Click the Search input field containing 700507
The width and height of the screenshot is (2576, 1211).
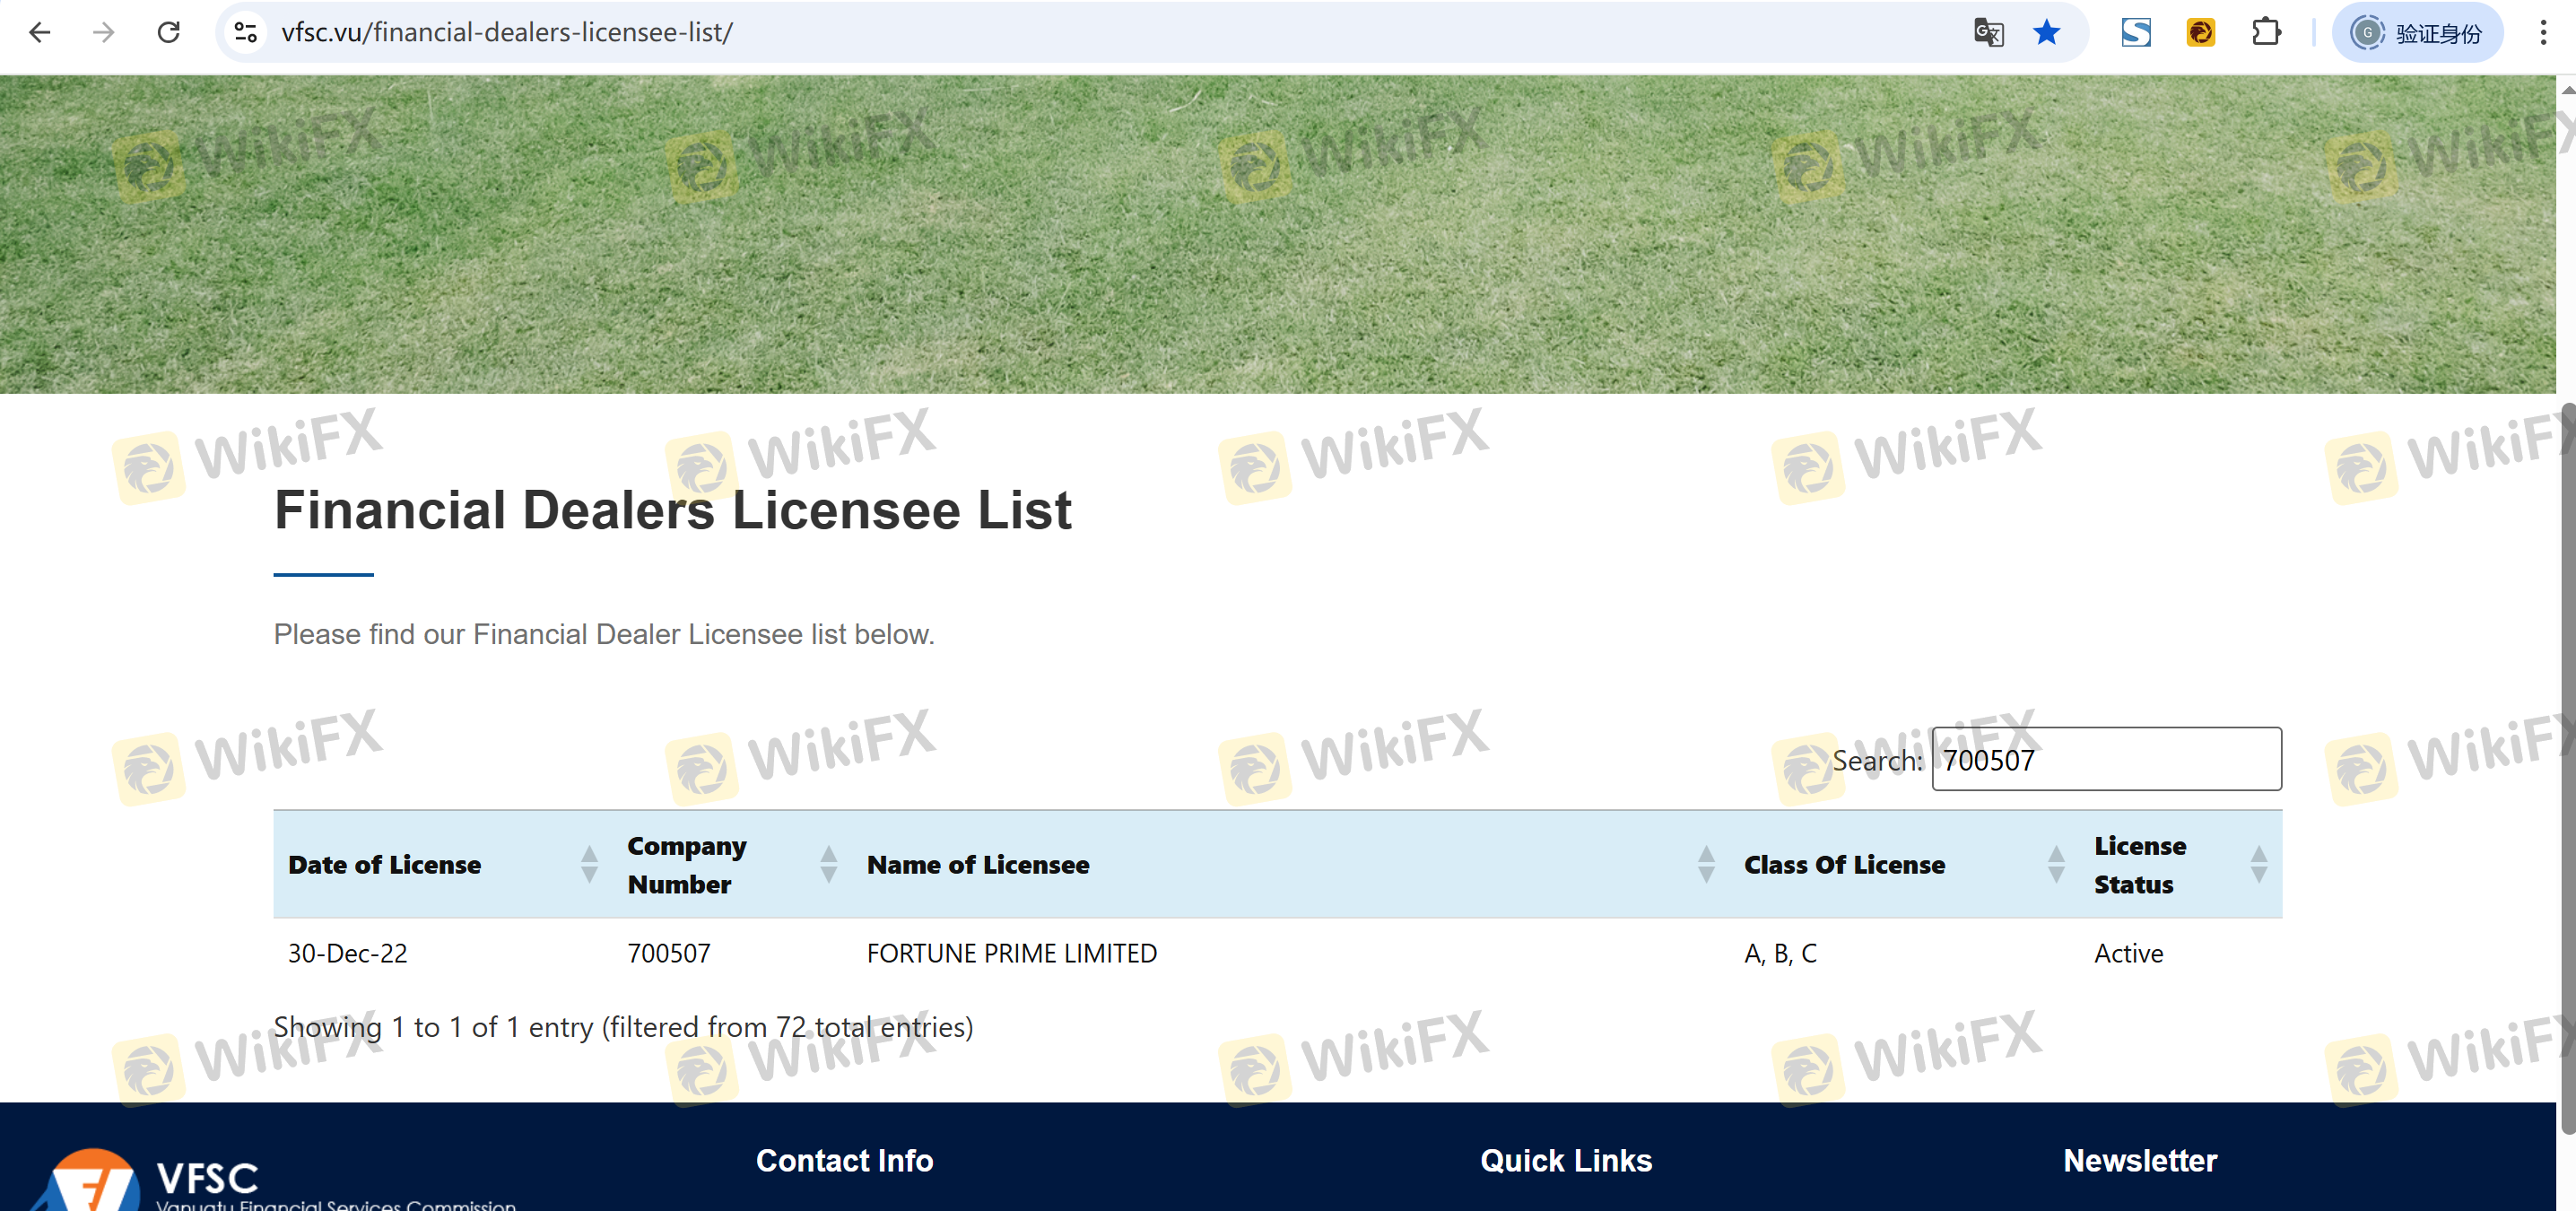[x=2105, y=759]
